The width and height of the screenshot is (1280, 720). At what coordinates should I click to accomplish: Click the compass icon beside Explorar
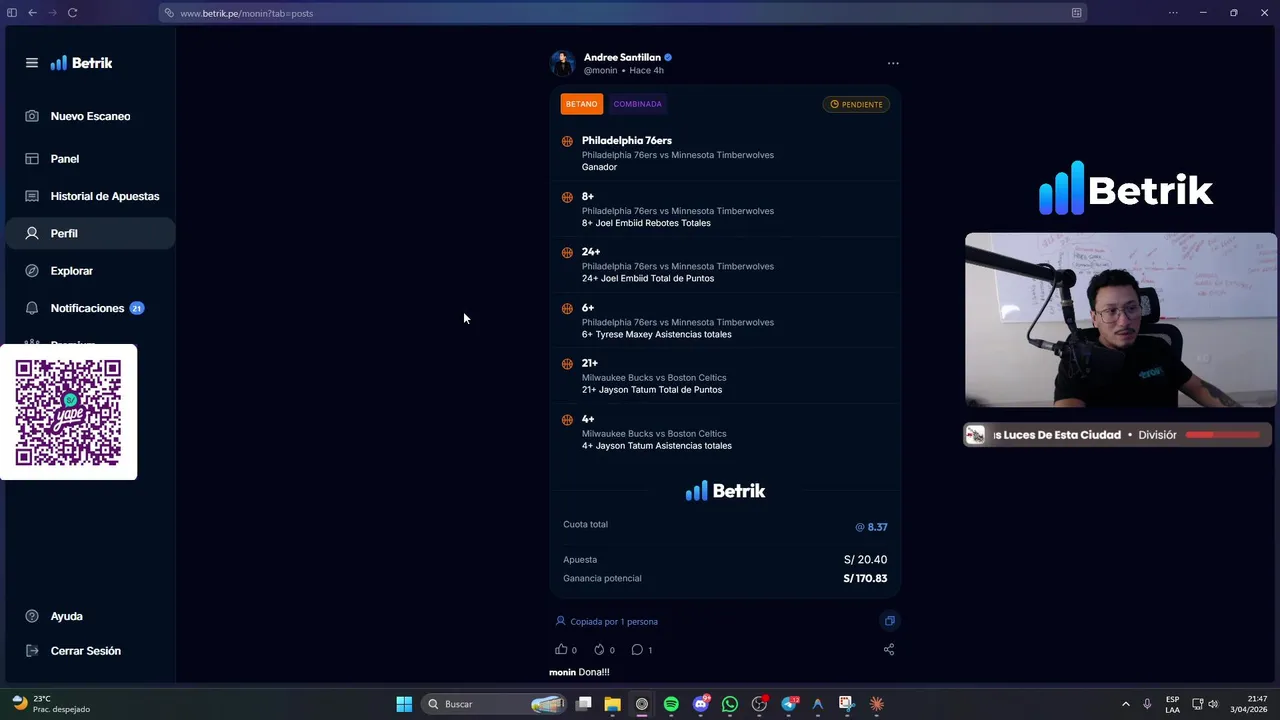click(32, 271)
